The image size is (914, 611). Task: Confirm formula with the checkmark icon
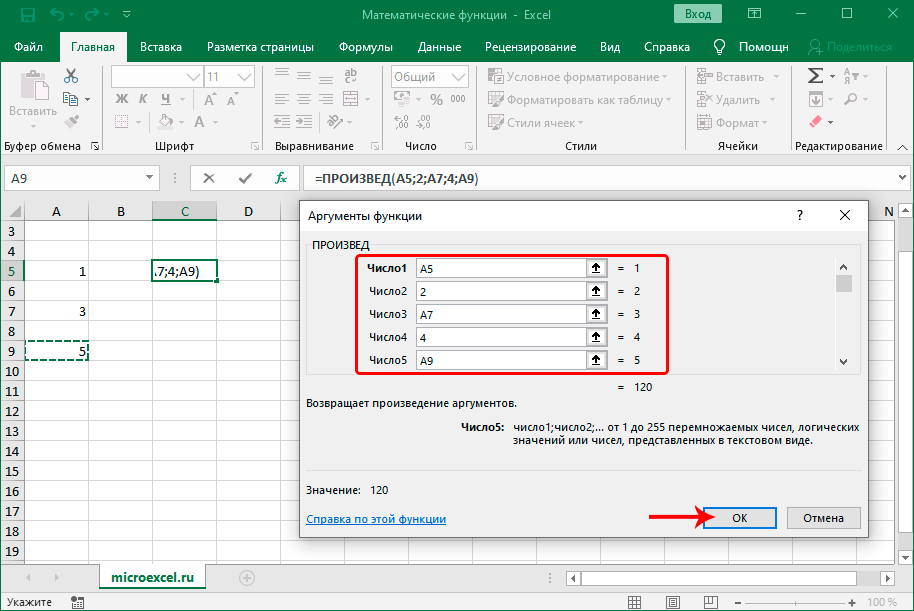click(245, 178)
